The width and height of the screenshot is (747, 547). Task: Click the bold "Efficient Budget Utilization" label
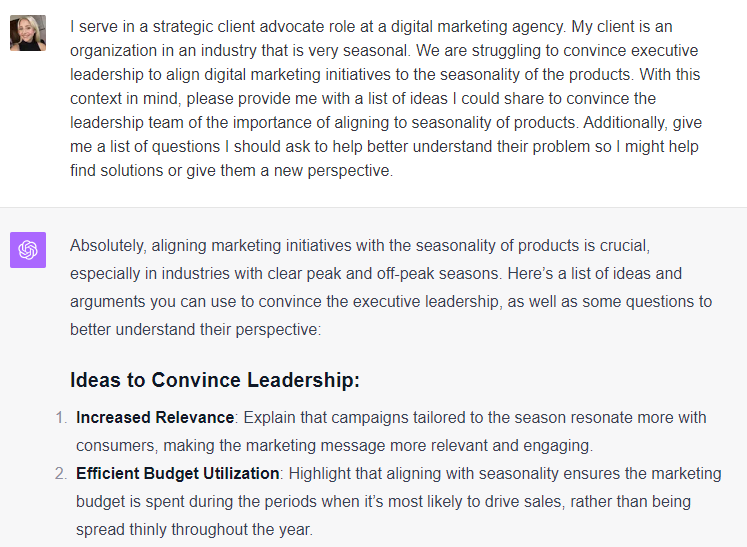click(178, 473)
